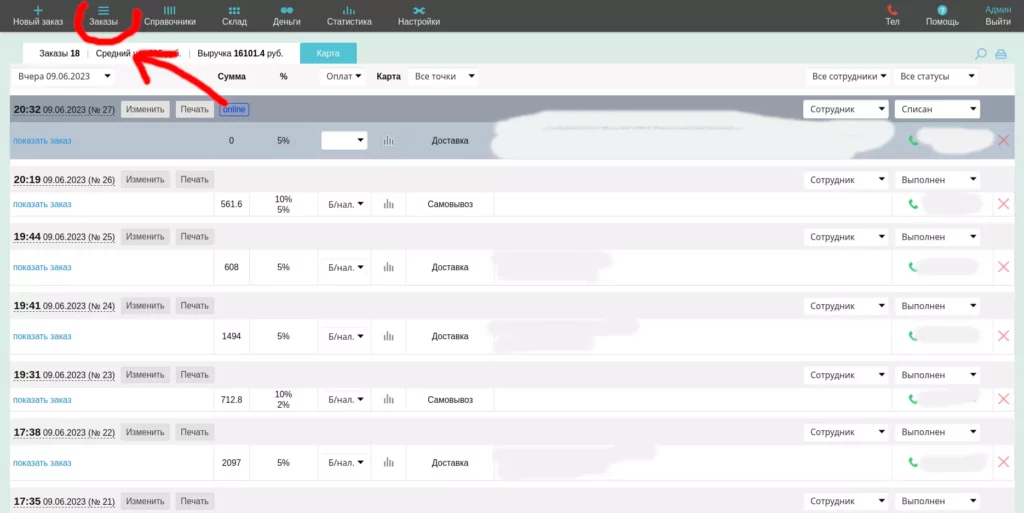Expand the Вчера 09.06.2023 date dropdown
Screen dimensions: 1024x513
click(64, 76)
